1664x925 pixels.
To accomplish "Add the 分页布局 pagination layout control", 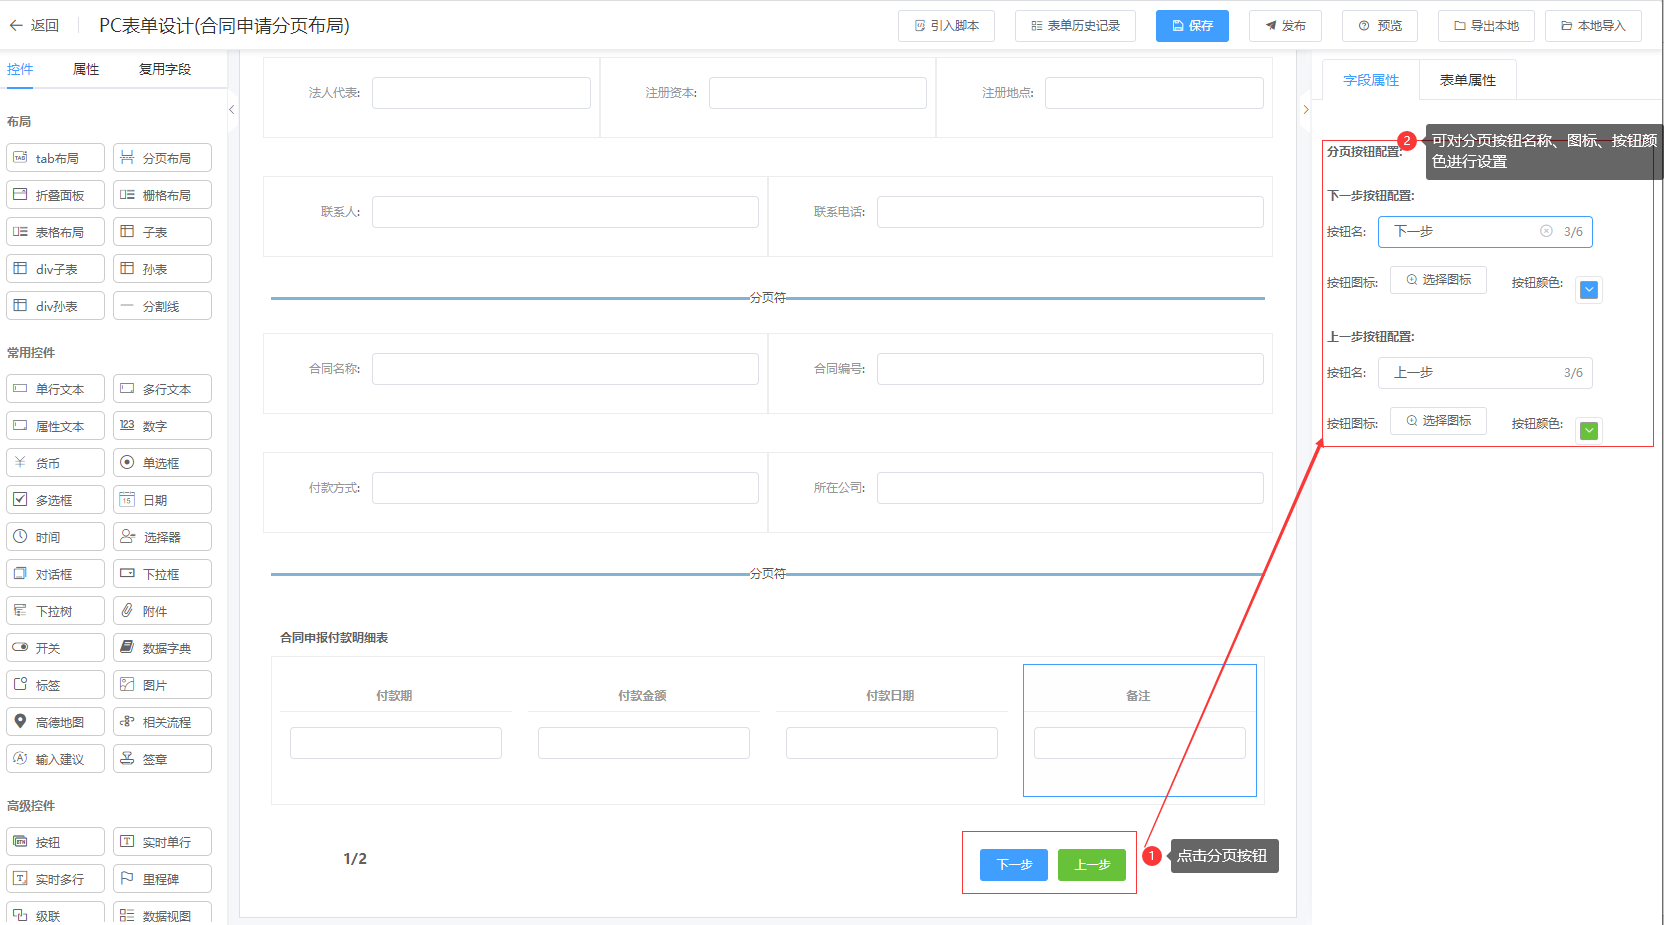I will click(162, 158).
